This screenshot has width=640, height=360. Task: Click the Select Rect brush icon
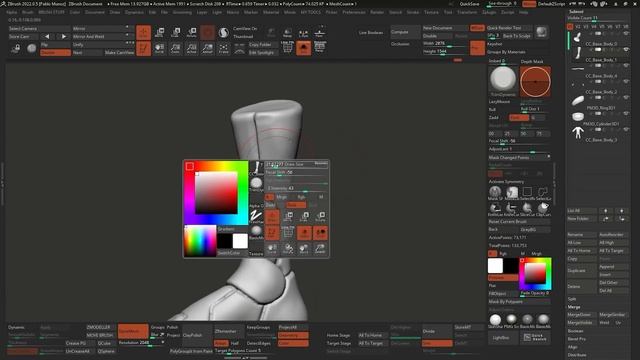527,192
